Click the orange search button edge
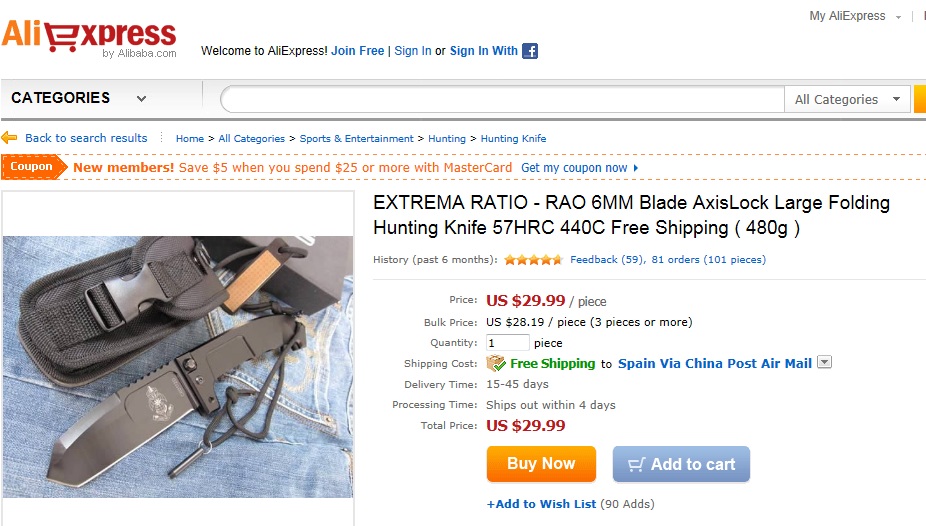Viewport: 926px width, 526px height. [x=920, y=99]
